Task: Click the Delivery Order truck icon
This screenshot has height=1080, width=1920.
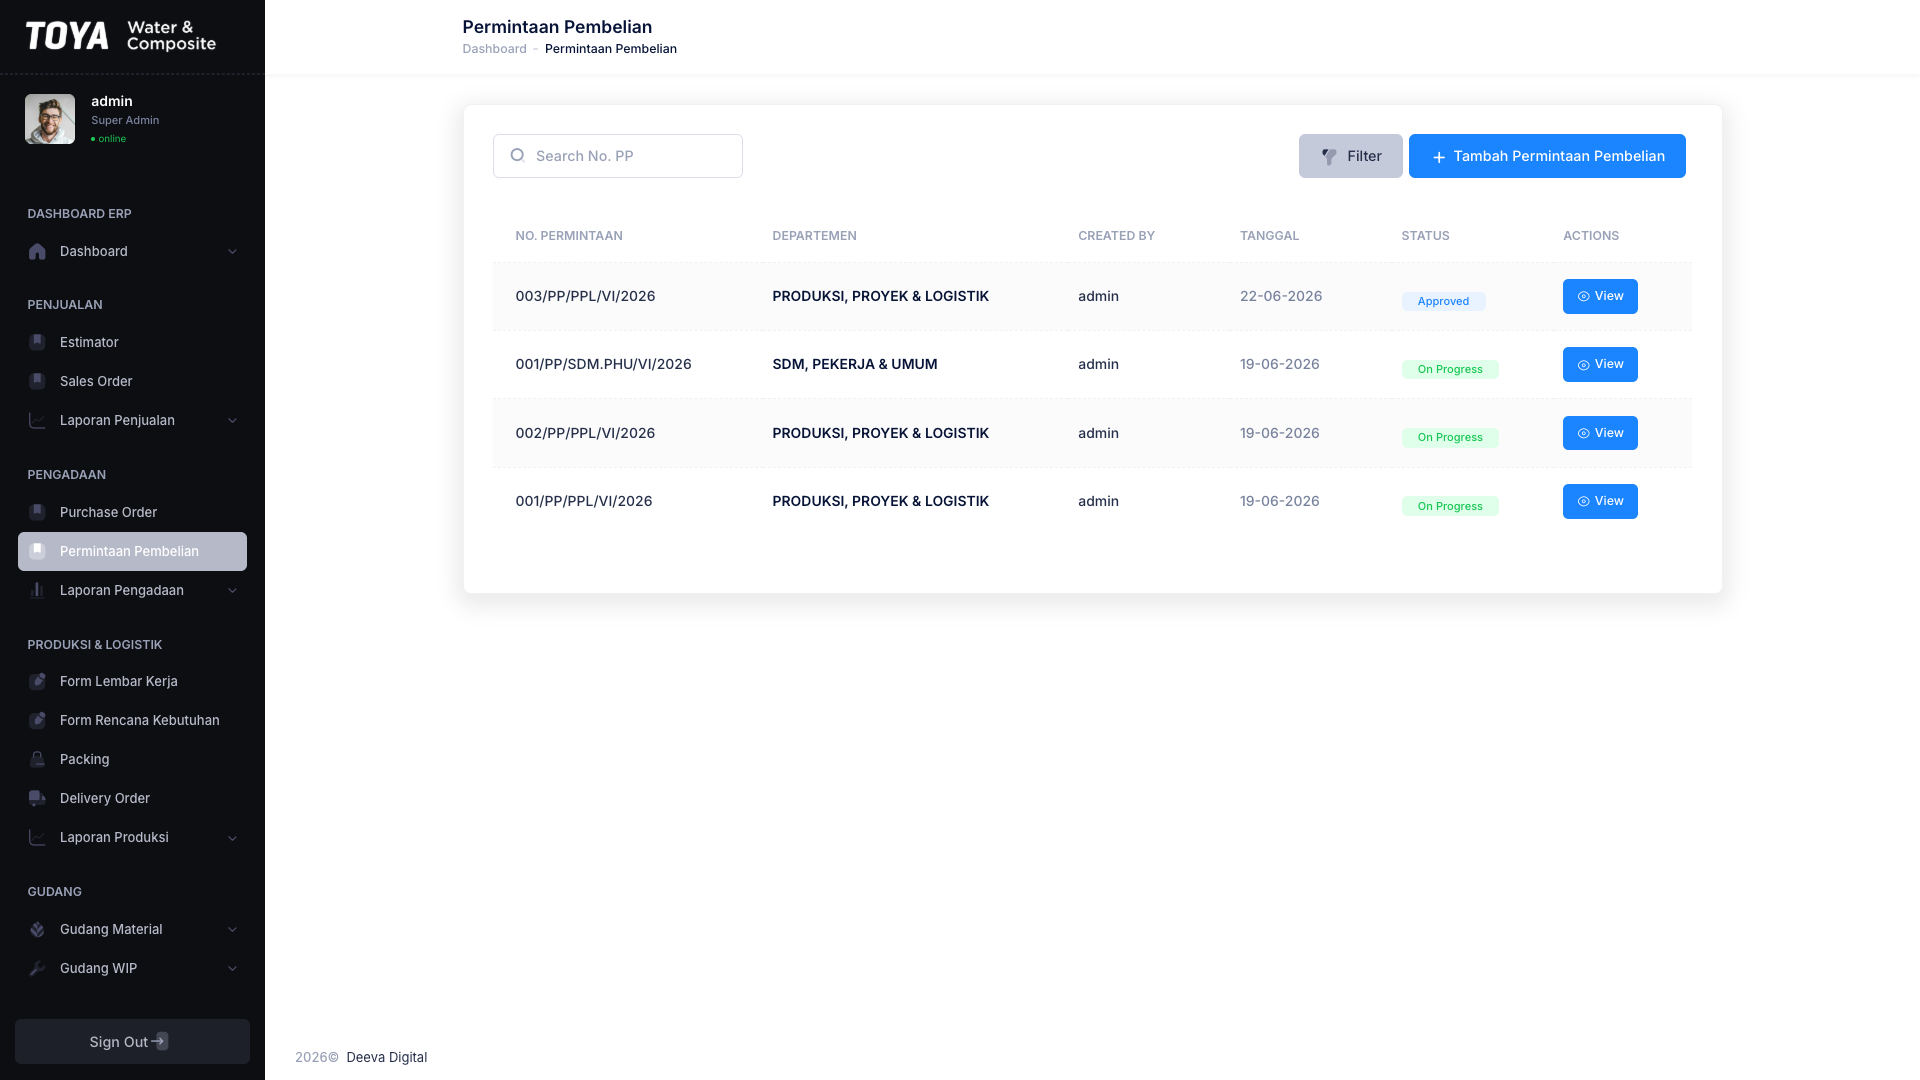Action: point(37,798)
